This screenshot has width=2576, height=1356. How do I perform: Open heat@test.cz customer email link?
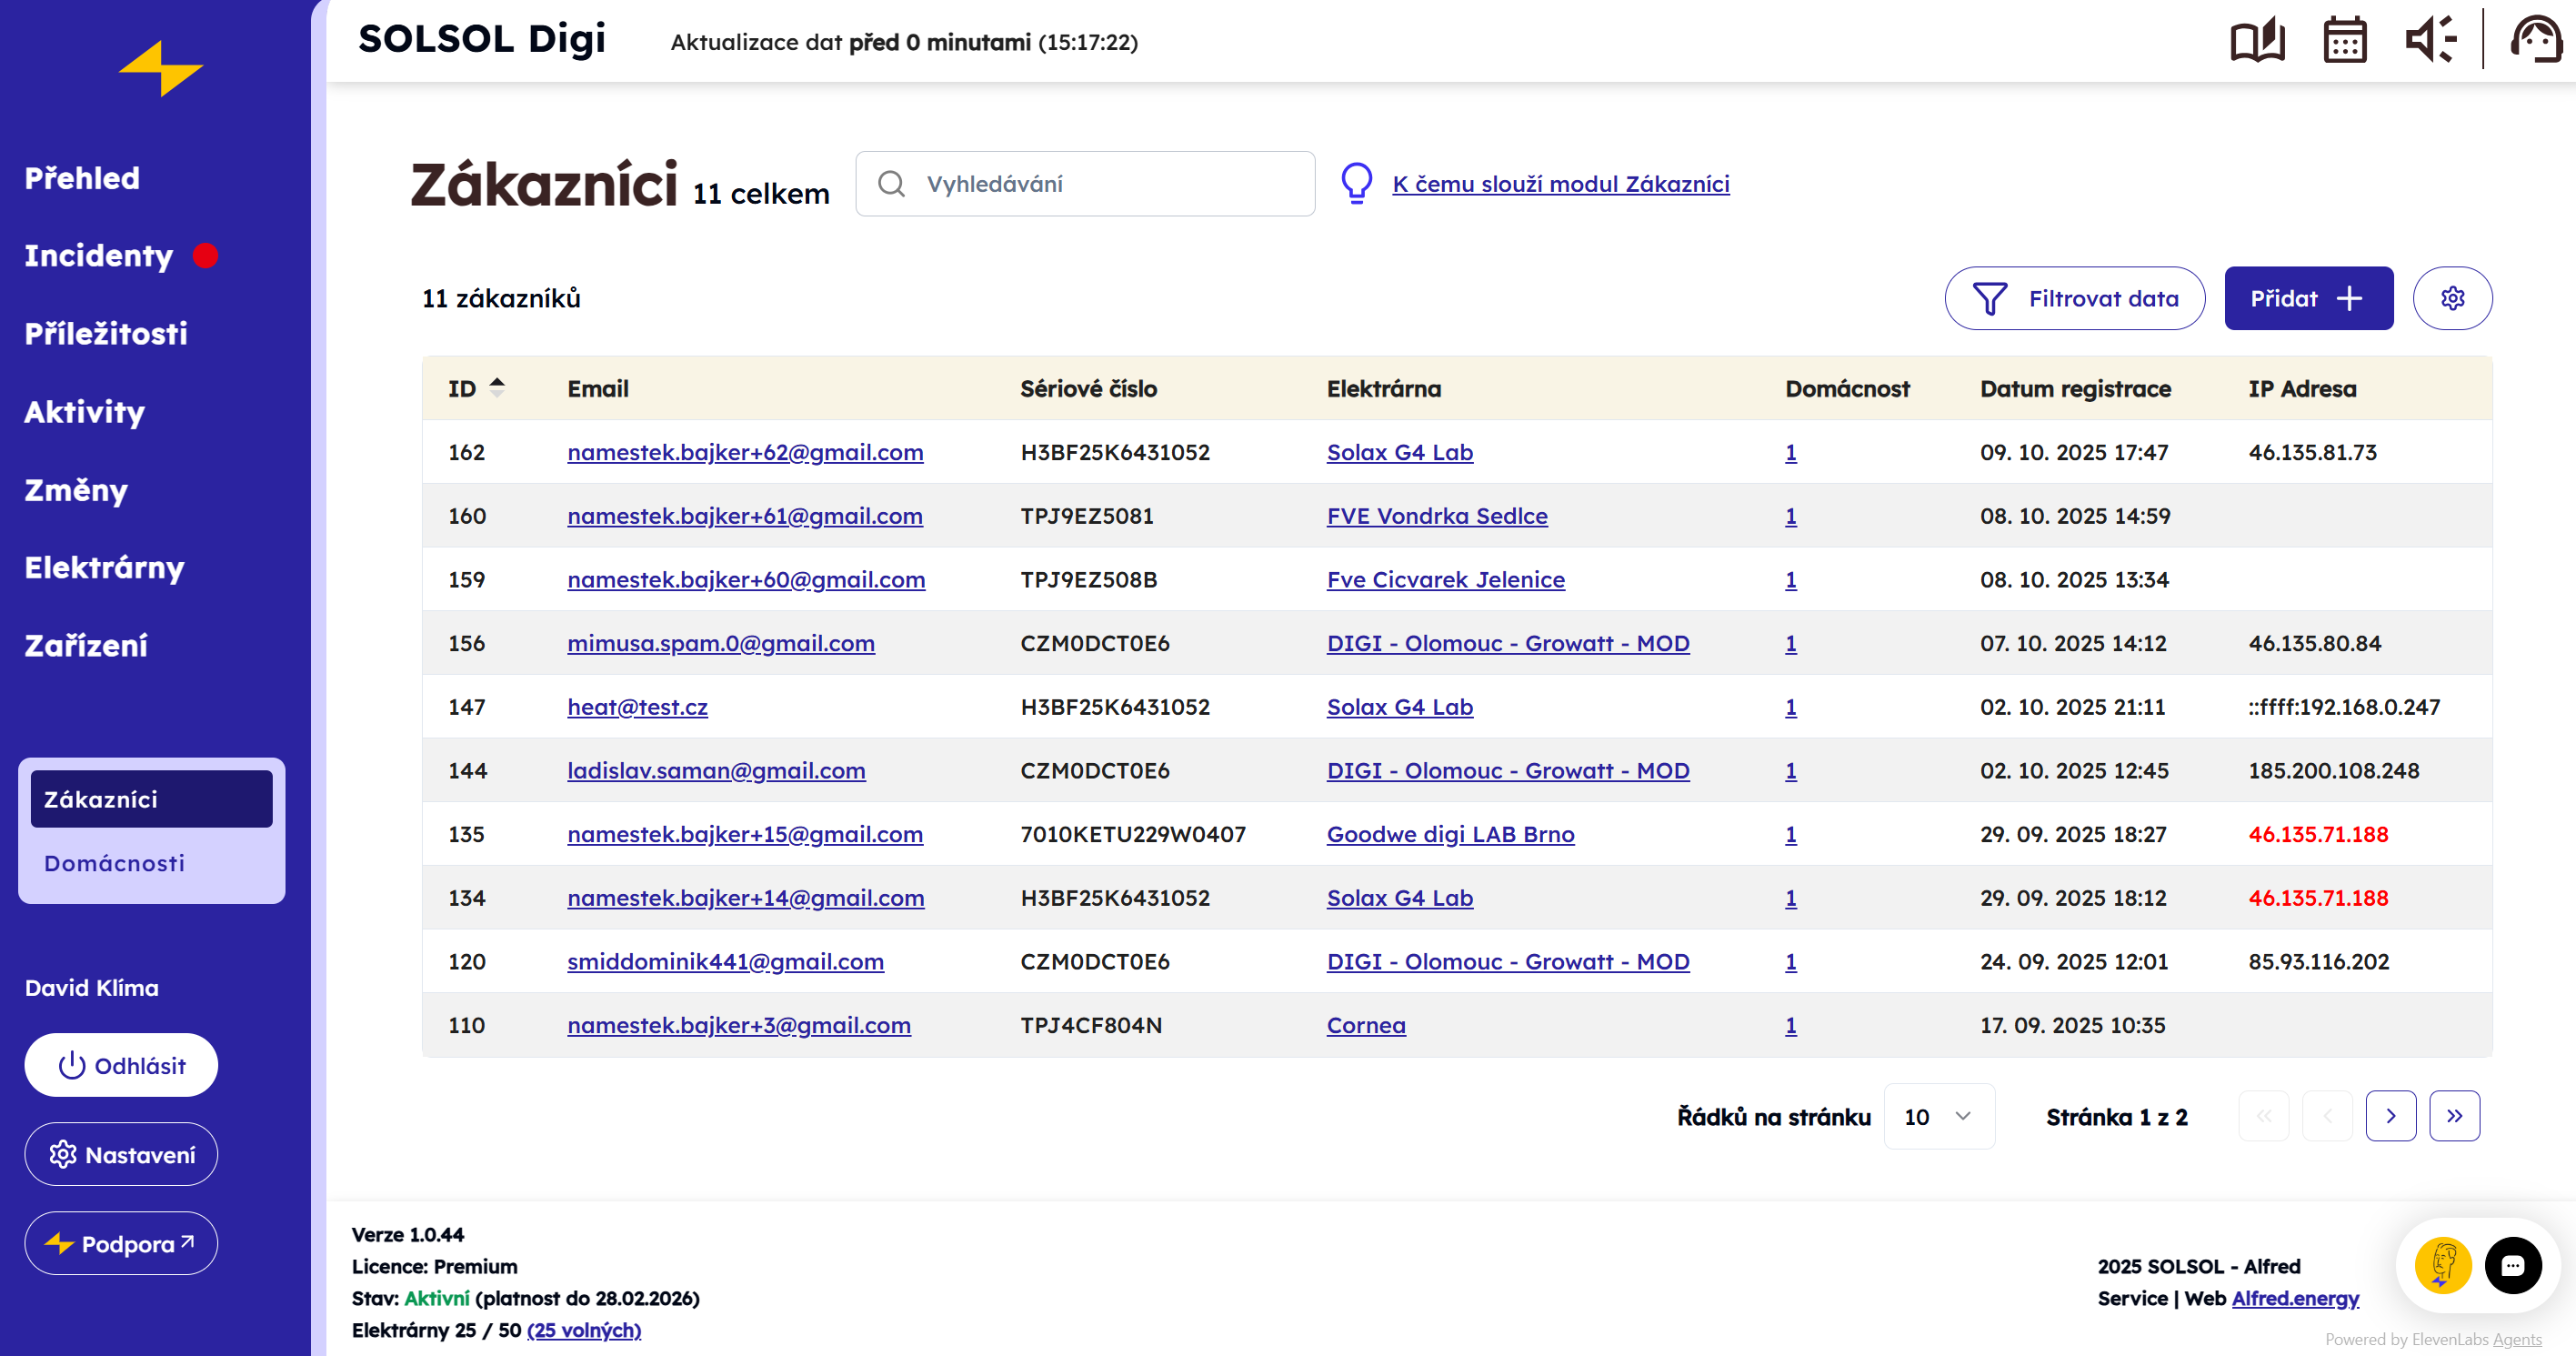click(x=637, y=707)
